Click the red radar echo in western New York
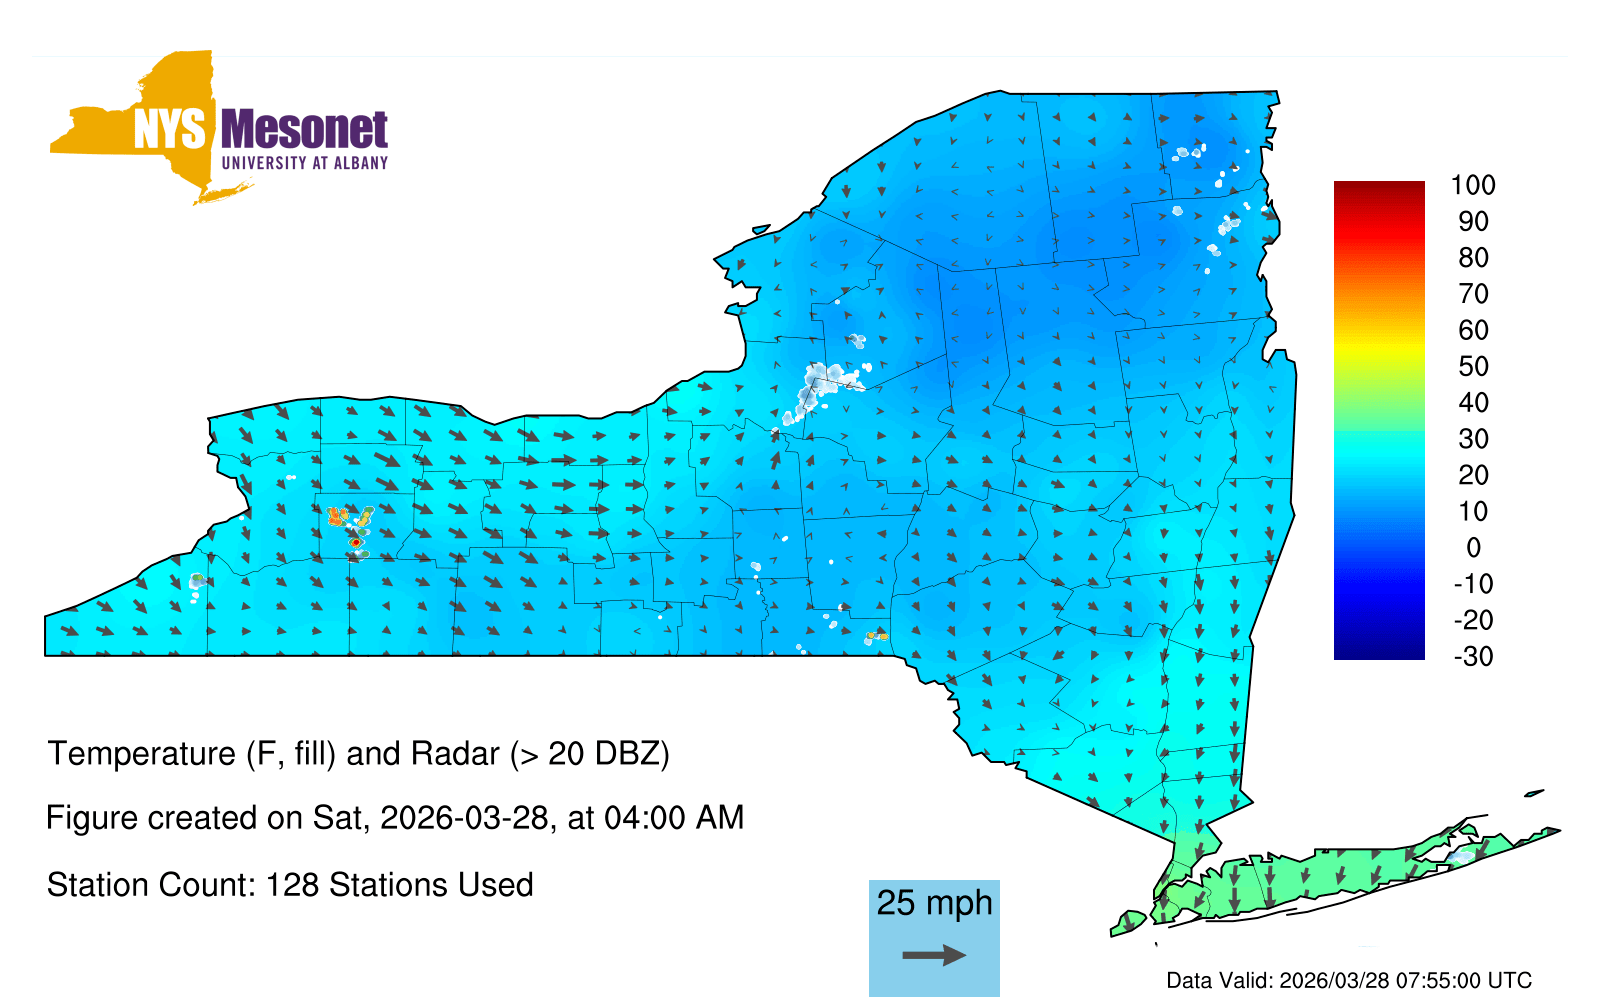Viewport: 1600px width, 1000px height. pyautogui.click(x=355, y=542)
